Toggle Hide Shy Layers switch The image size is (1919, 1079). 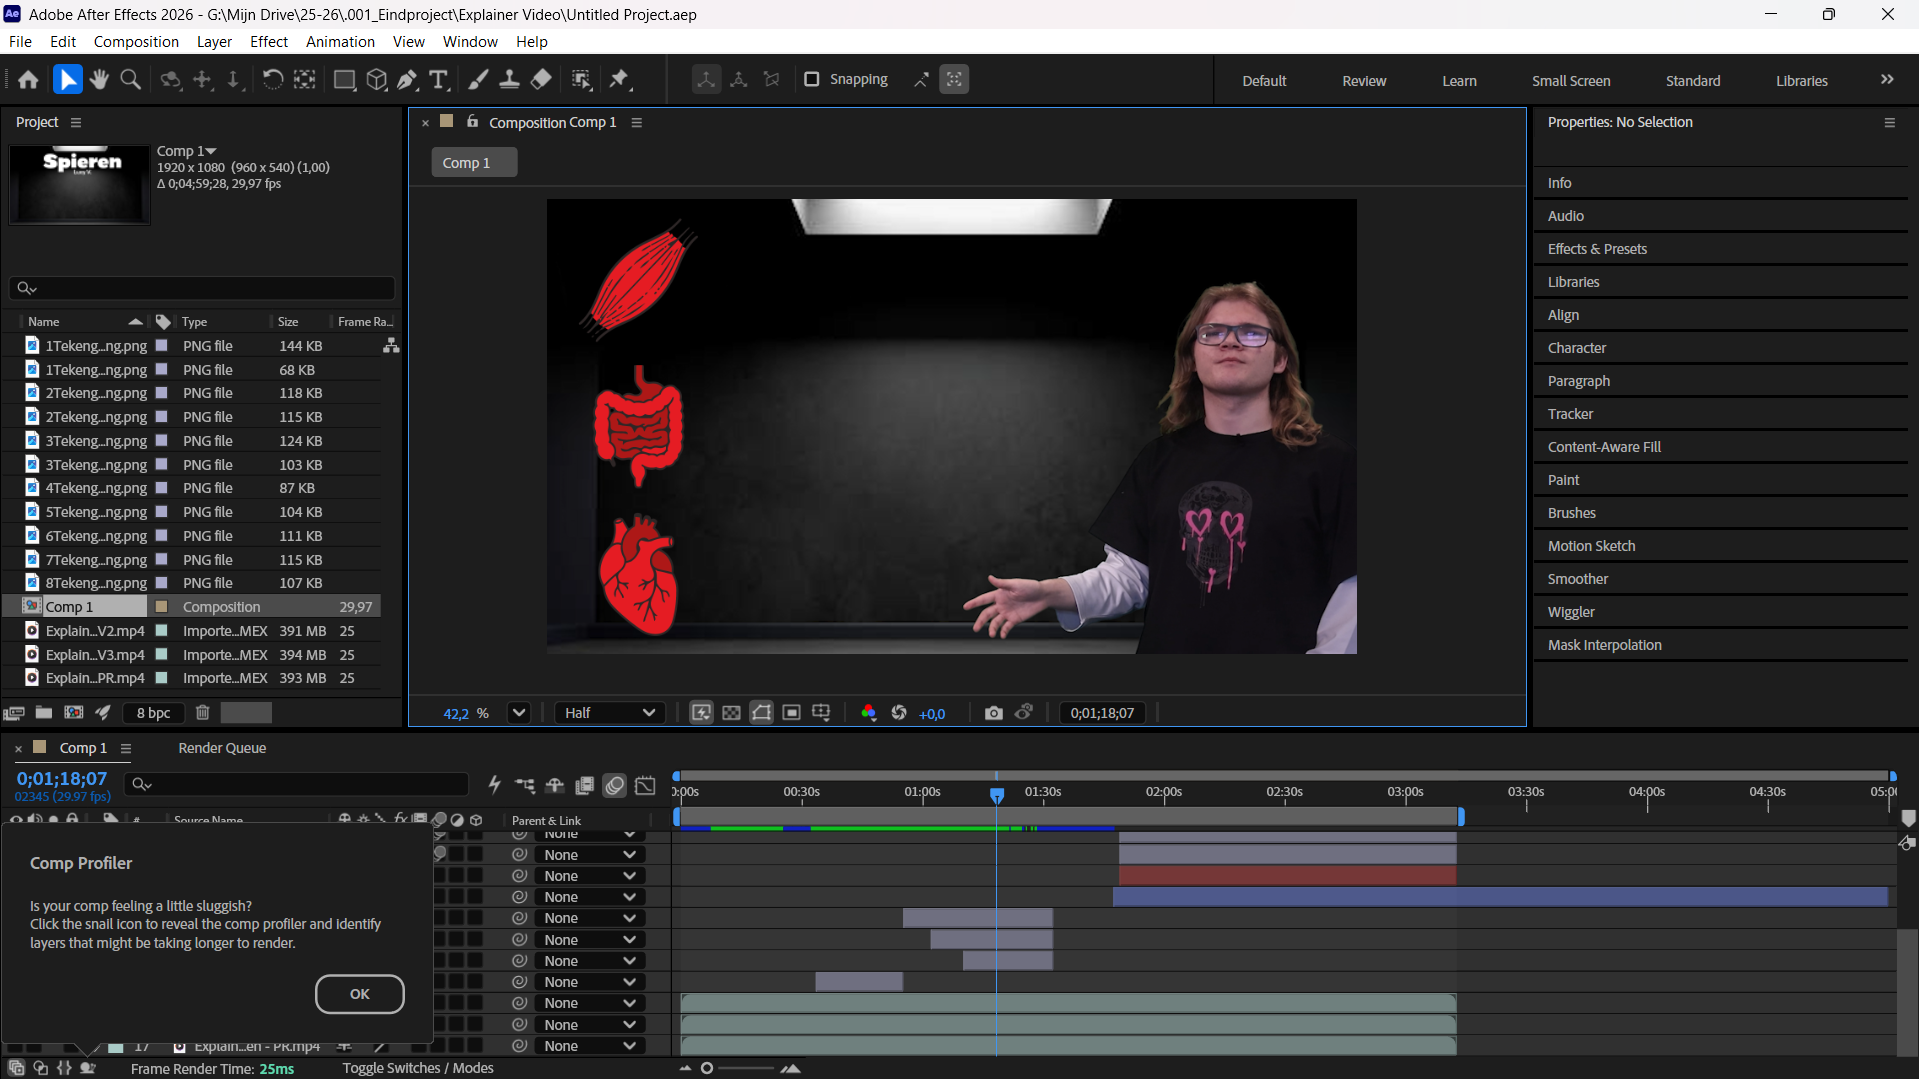tap(555, 785)
